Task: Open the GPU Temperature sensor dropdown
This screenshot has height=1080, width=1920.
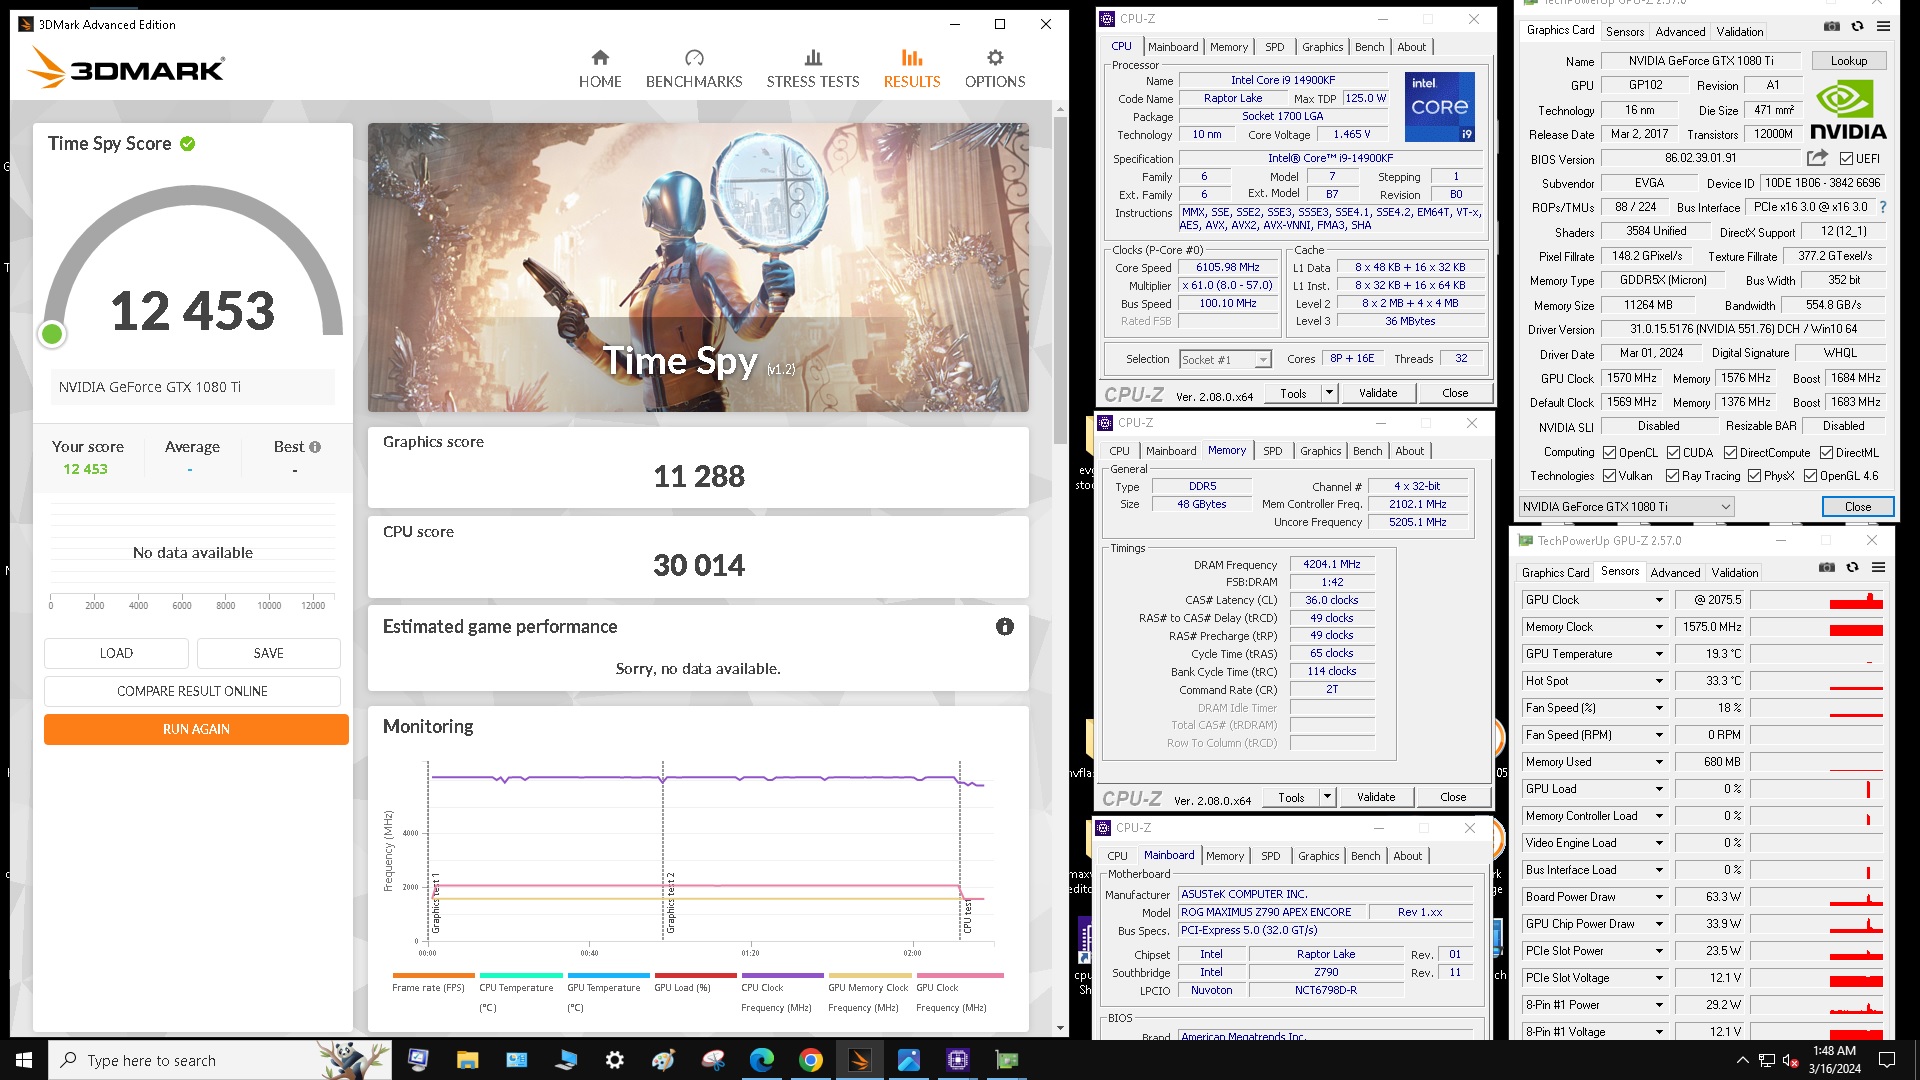Action: (x=1659, y=654)
